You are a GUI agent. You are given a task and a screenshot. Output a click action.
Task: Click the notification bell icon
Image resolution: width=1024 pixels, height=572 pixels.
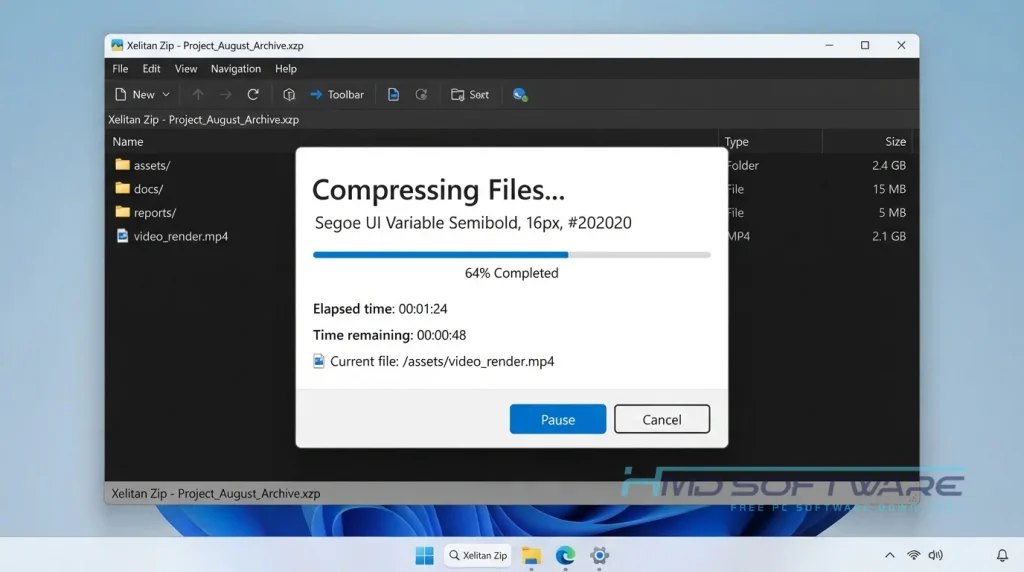(x=1002, y=556)
